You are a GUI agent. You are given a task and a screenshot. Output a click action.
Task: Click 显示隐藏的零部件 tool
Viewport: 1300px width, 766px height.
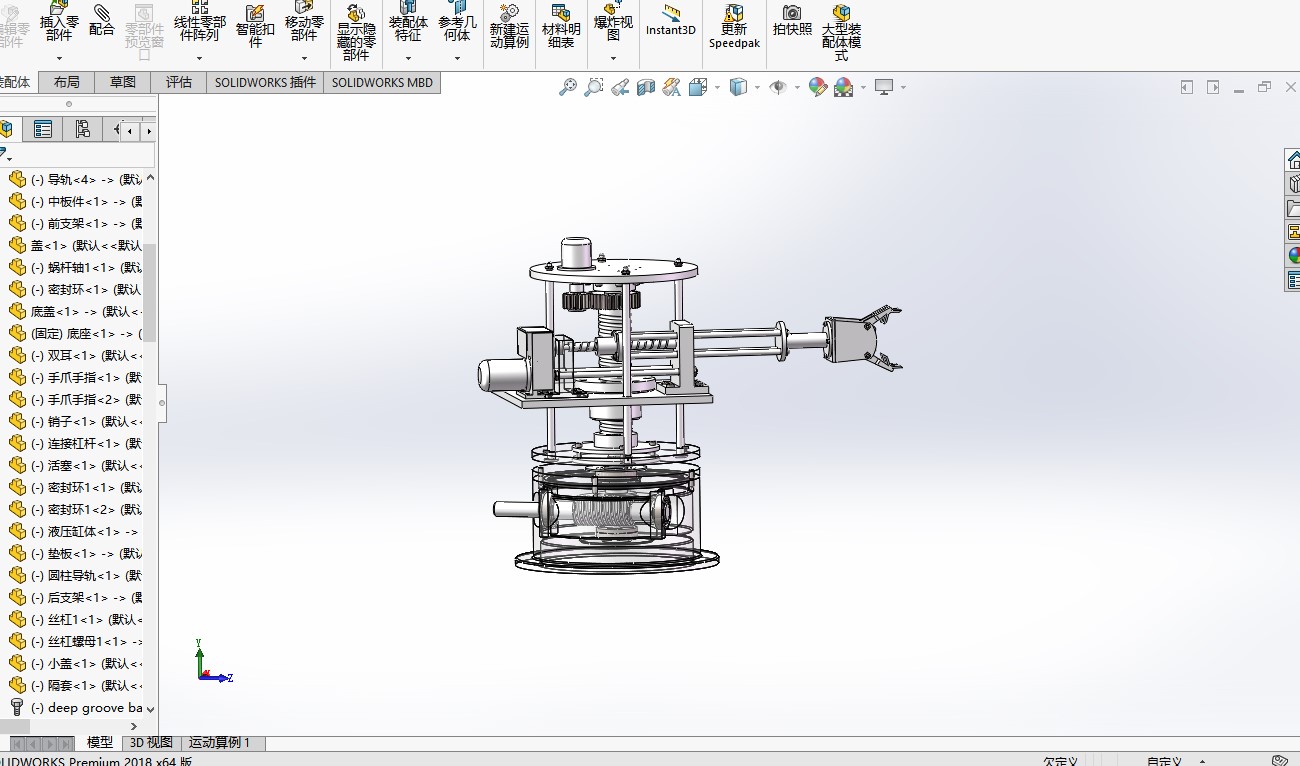coord(356,32)
